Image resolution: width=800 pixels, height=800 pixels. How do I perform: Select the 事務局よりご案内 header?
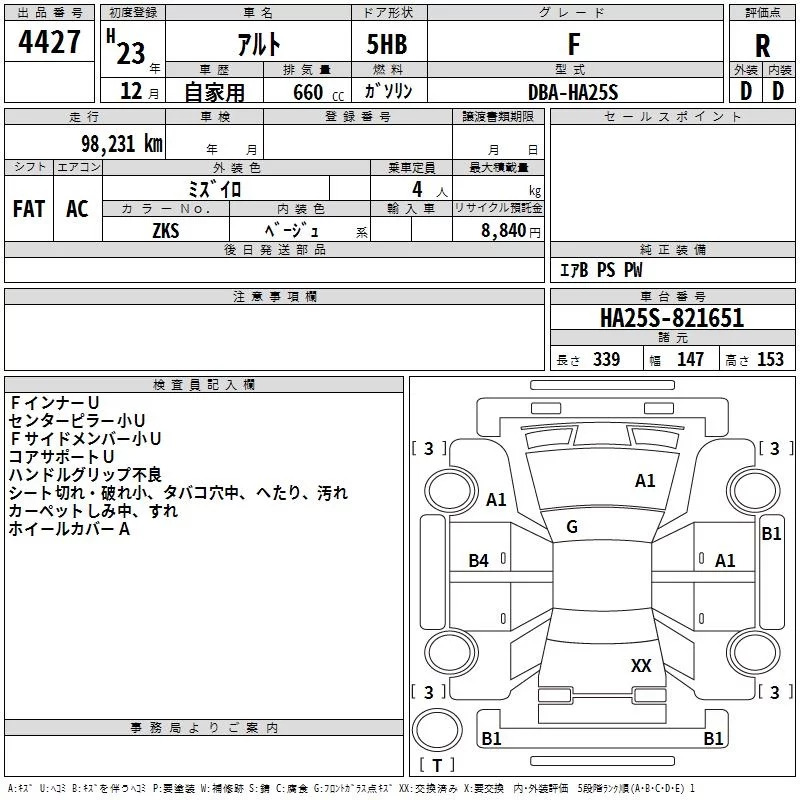(x=204, y=728)
